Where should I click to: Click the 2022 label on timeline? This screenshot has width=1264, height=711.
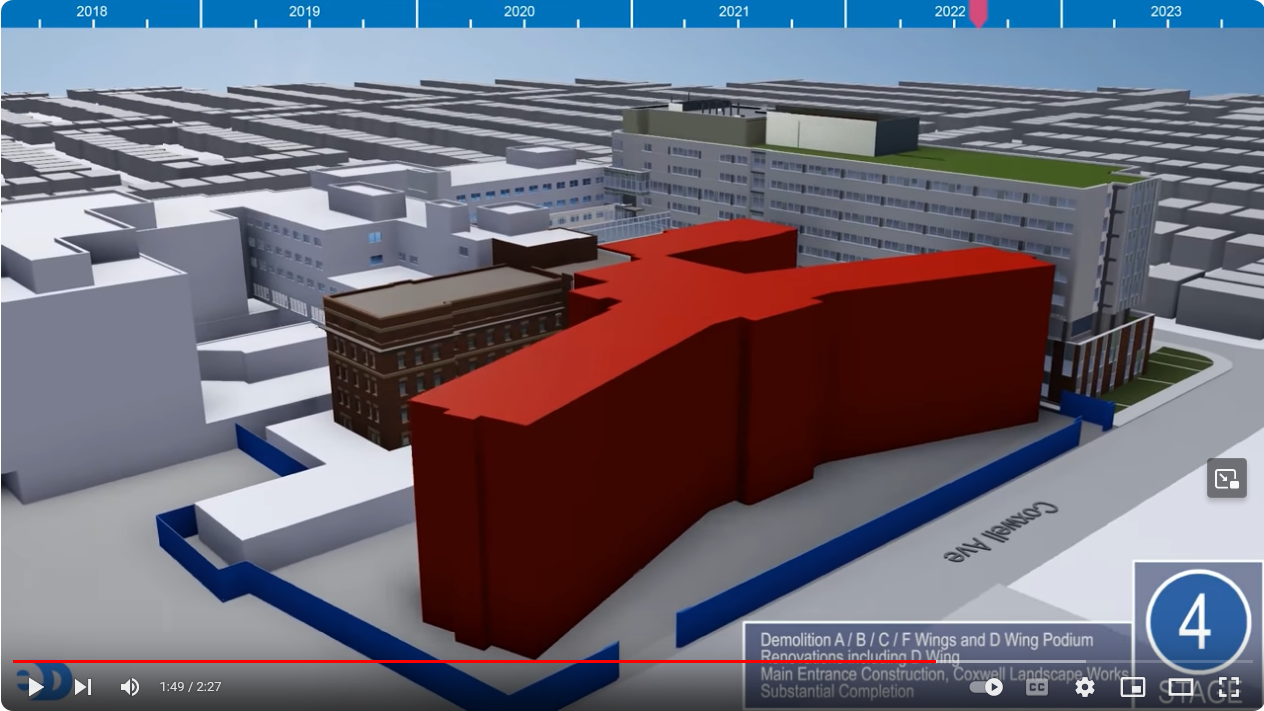(950, 11)
